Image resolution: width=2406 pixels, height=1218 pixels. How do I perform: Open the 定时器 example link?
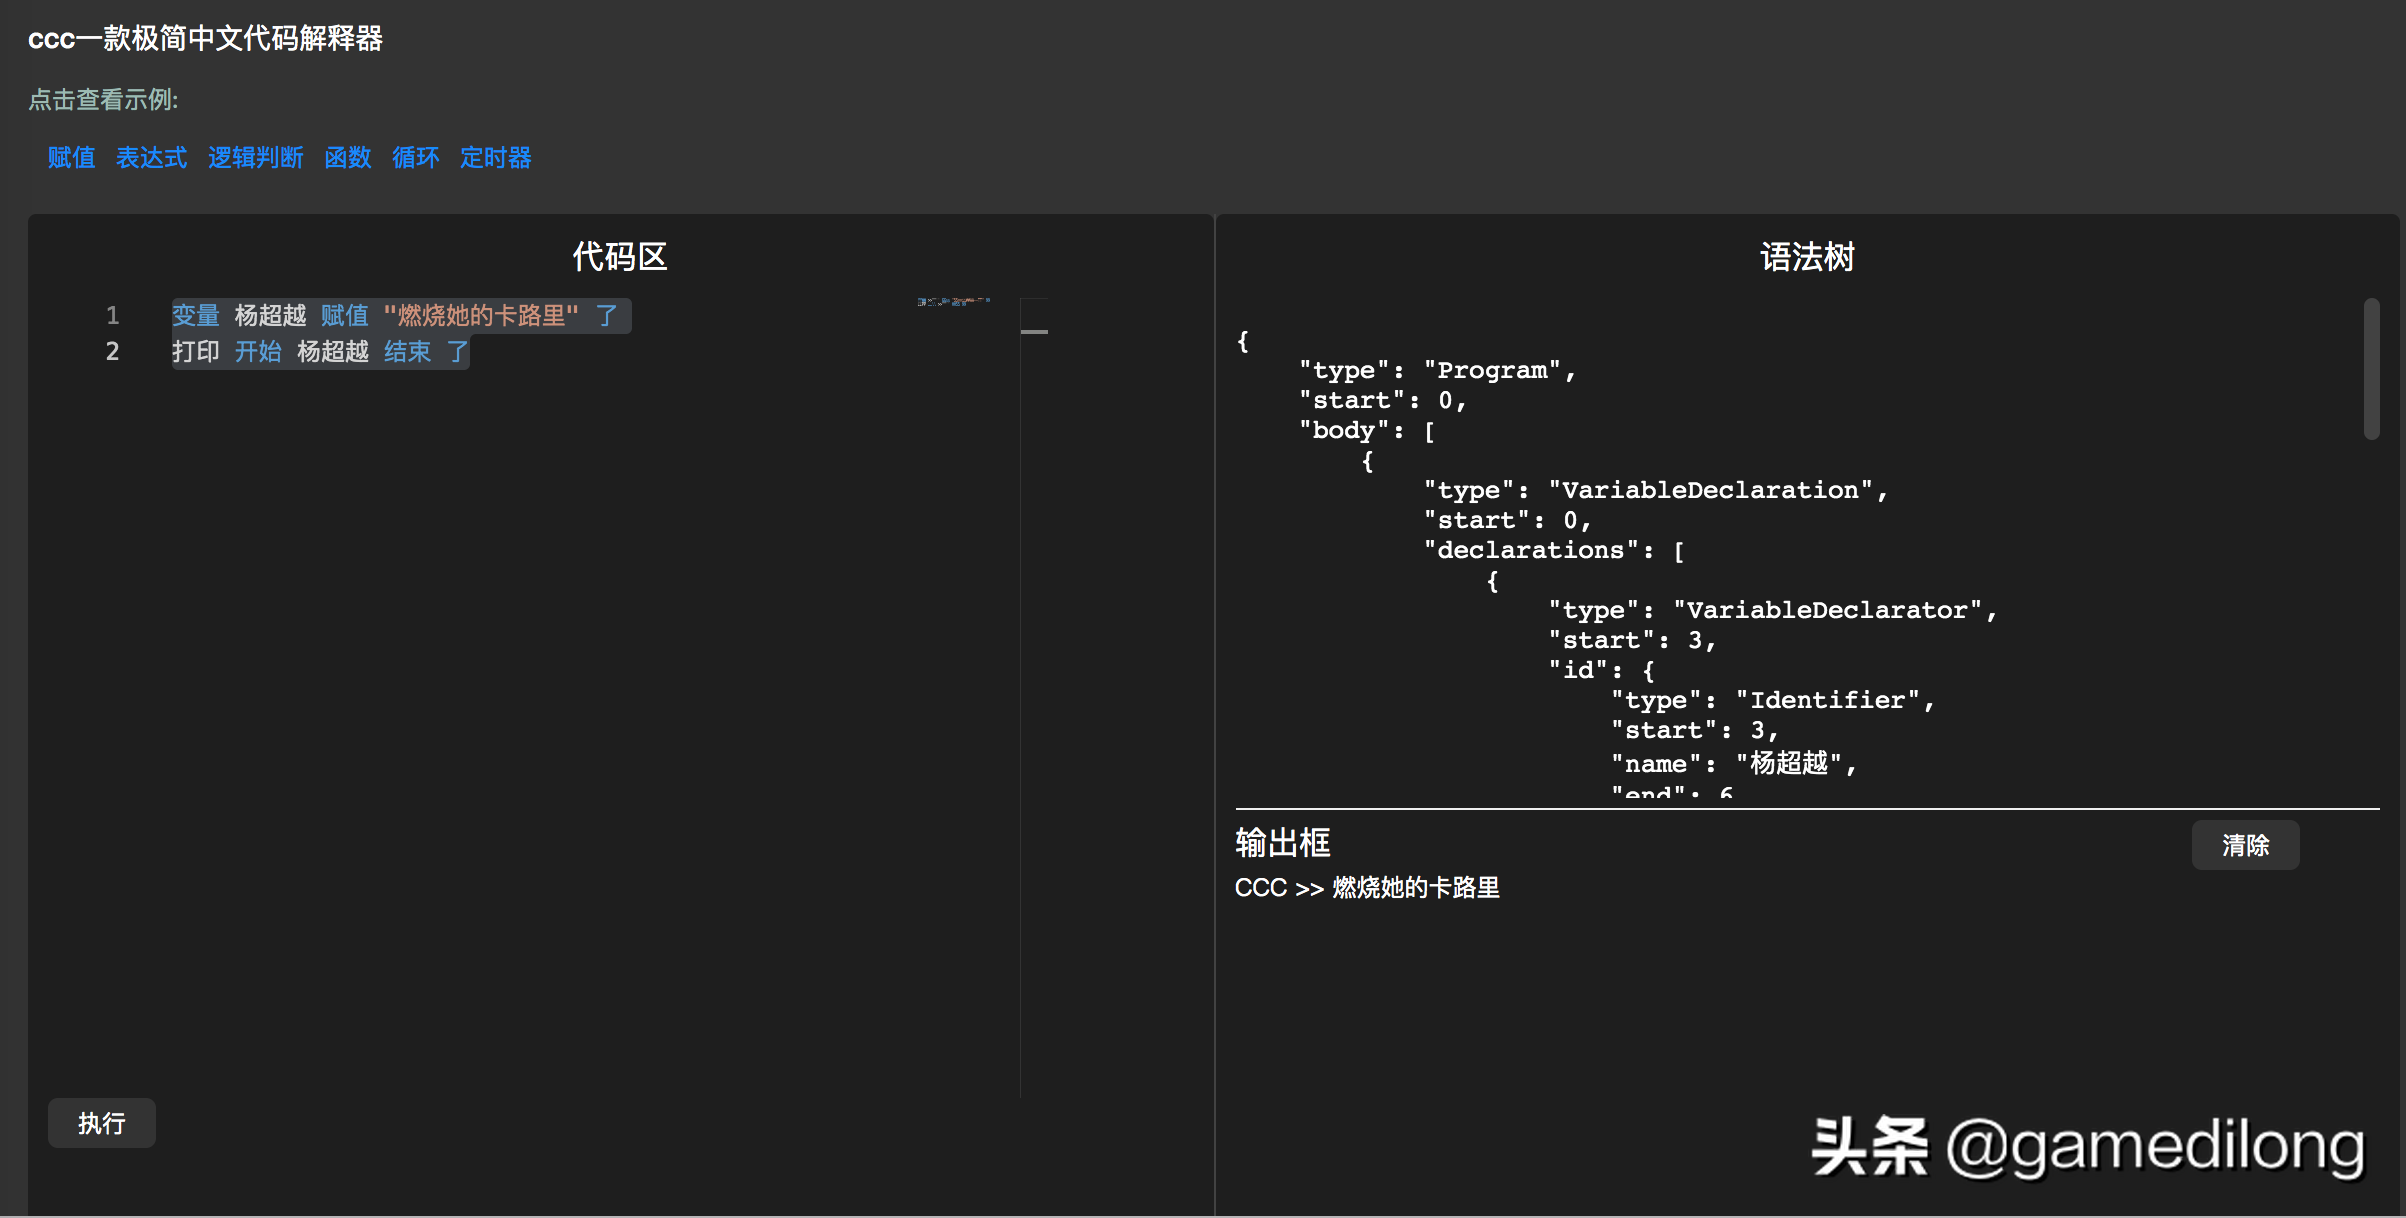tap(495, 158)
